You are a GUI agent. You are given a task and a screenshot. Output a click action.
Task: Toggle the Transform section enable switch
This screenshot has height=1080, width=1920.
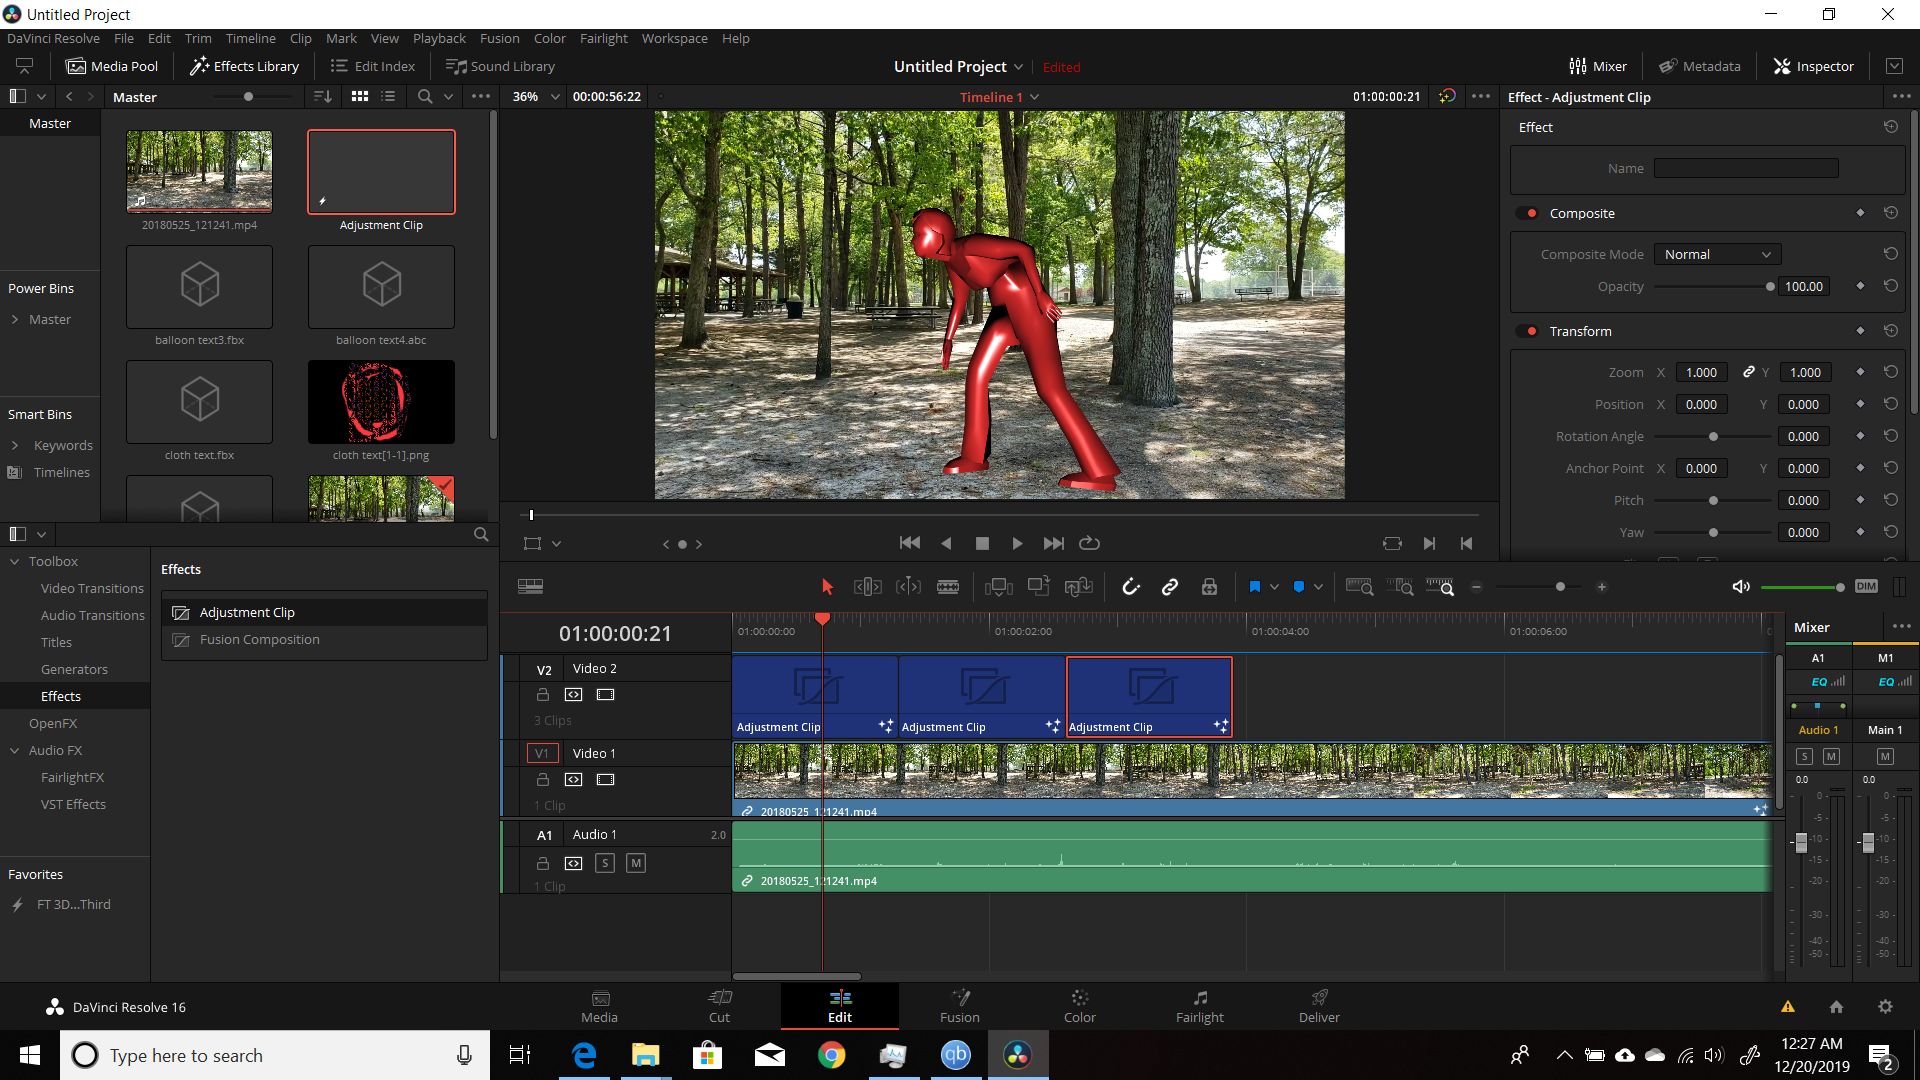[x=1527, y=331]
